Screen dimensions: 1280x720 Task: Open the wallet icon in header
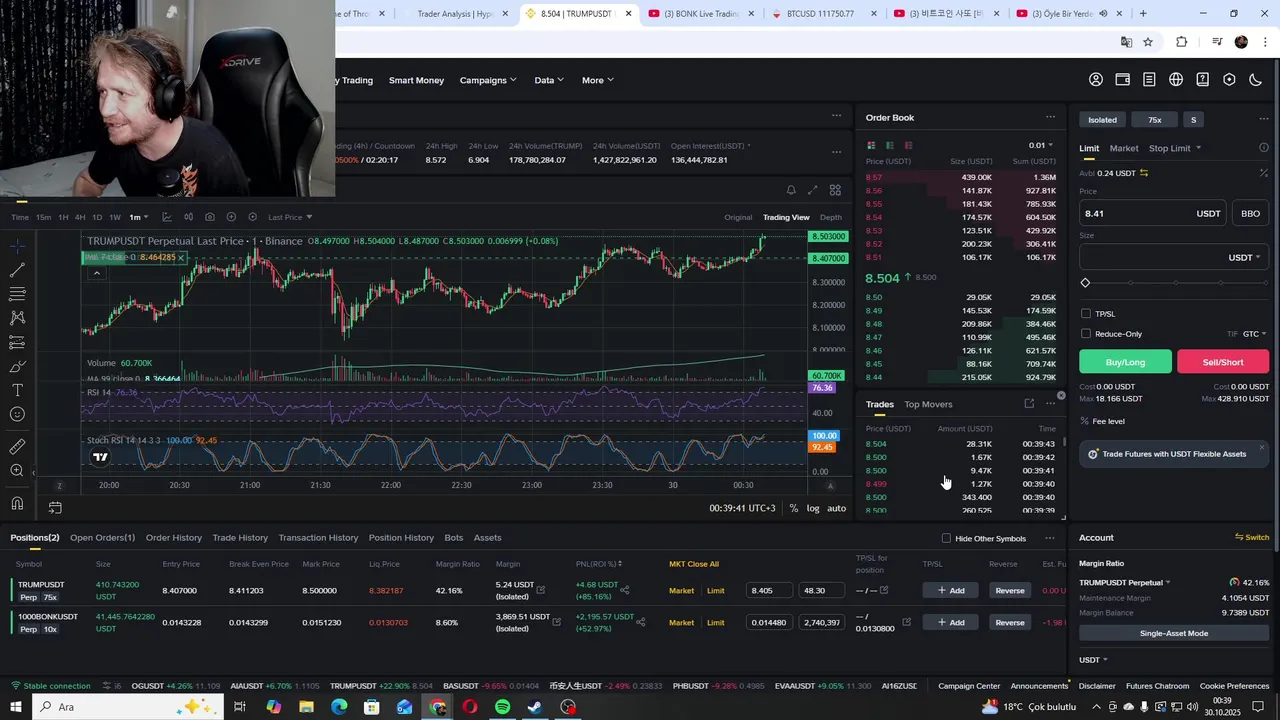[x=1123, y=80]
